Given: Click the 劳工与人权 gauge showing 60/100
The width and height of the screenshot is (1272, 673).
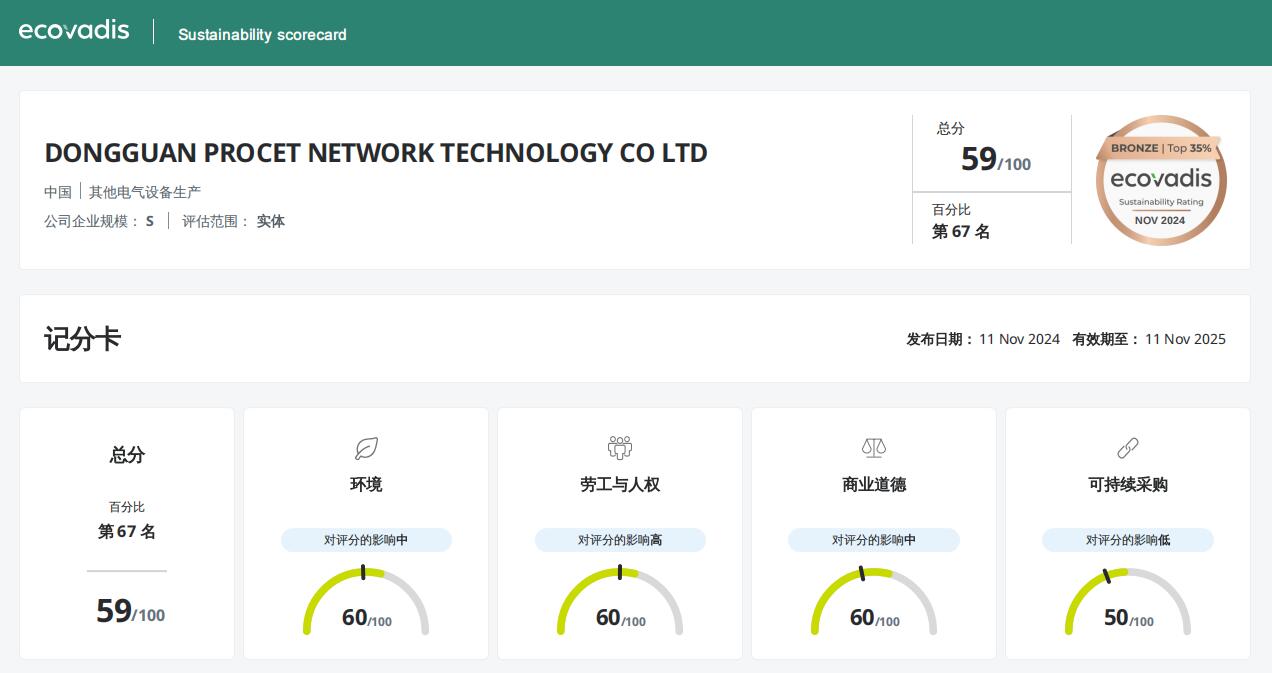Looking at the screenshot, I should [620, 602].
